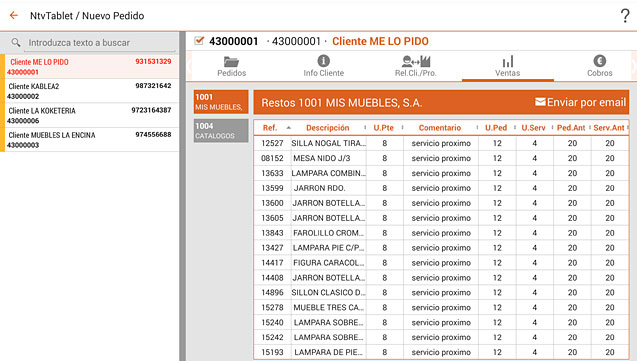
Task: Select row ref 14896 SILLON CLASICO
Action: click(x=441, y=292)
